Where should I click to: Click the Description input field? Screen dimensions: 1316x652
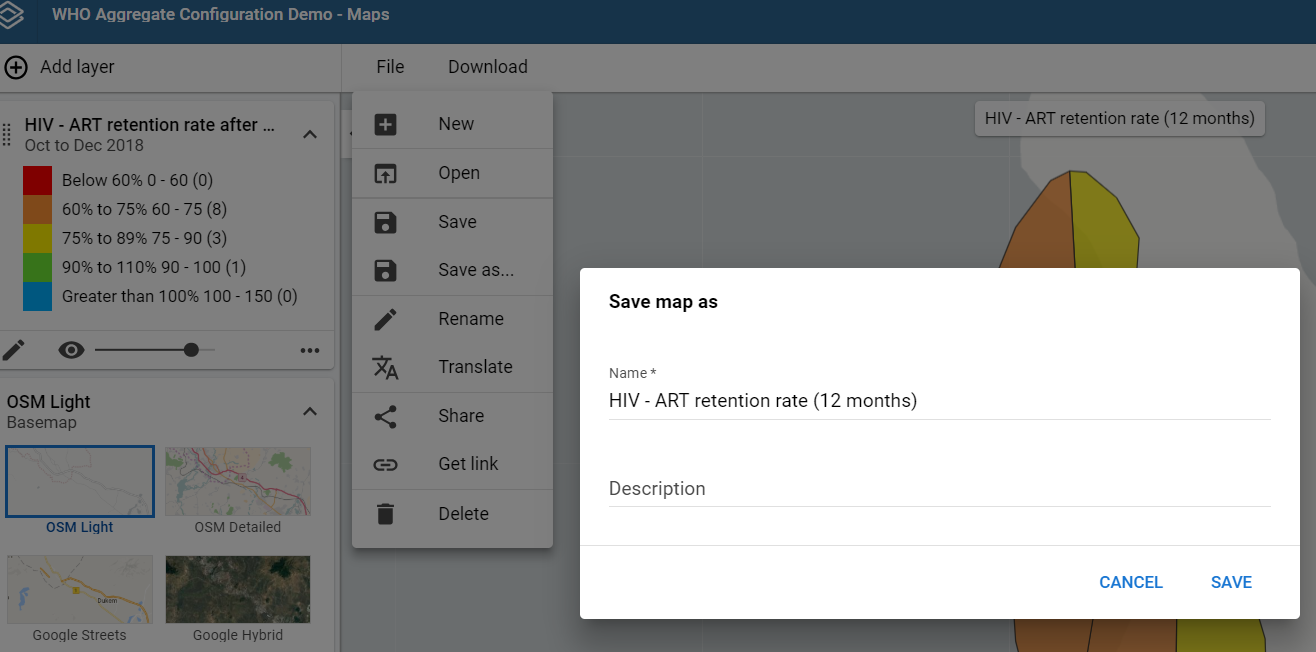point(939,489)
